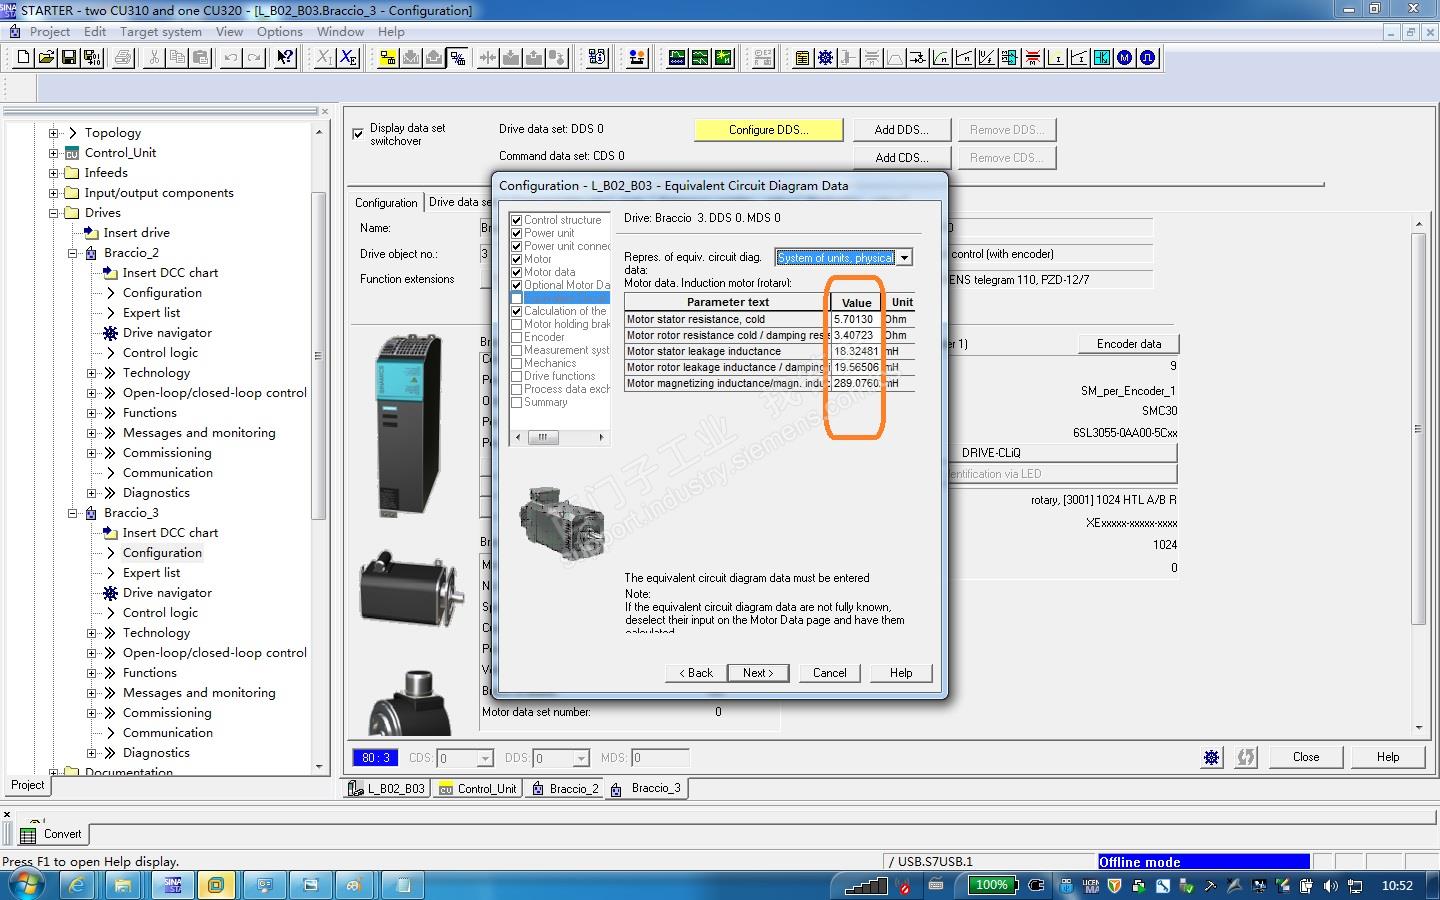The height and width of the screenshot is (900, 1440).
Task: Click the Save project toolbar icon
Action: [69, 58]
